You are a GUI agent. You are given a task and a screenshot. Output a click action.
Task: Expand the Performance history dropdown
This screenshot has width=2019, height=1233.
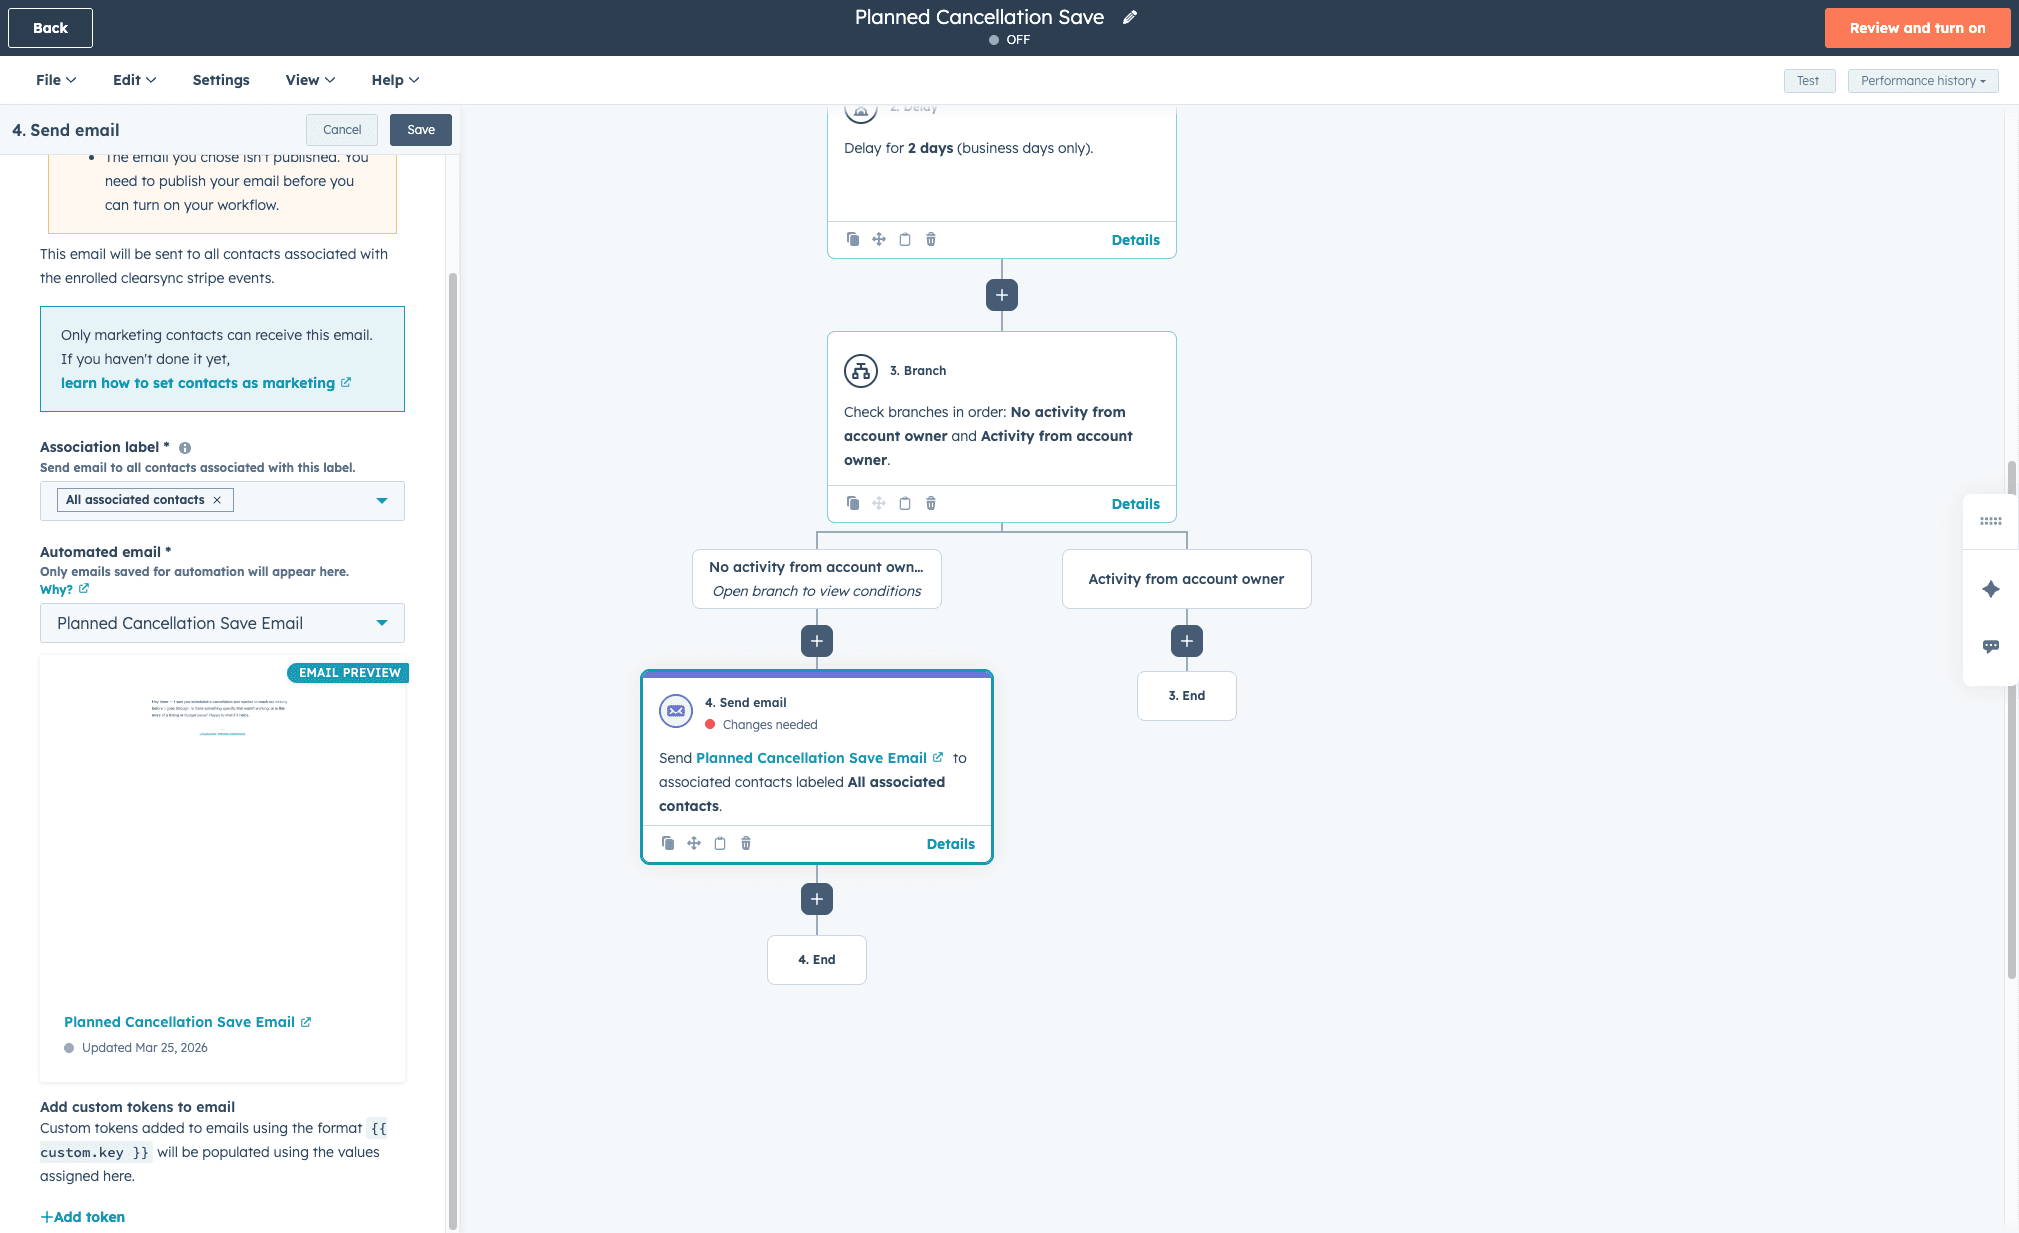click(1922, 81)
